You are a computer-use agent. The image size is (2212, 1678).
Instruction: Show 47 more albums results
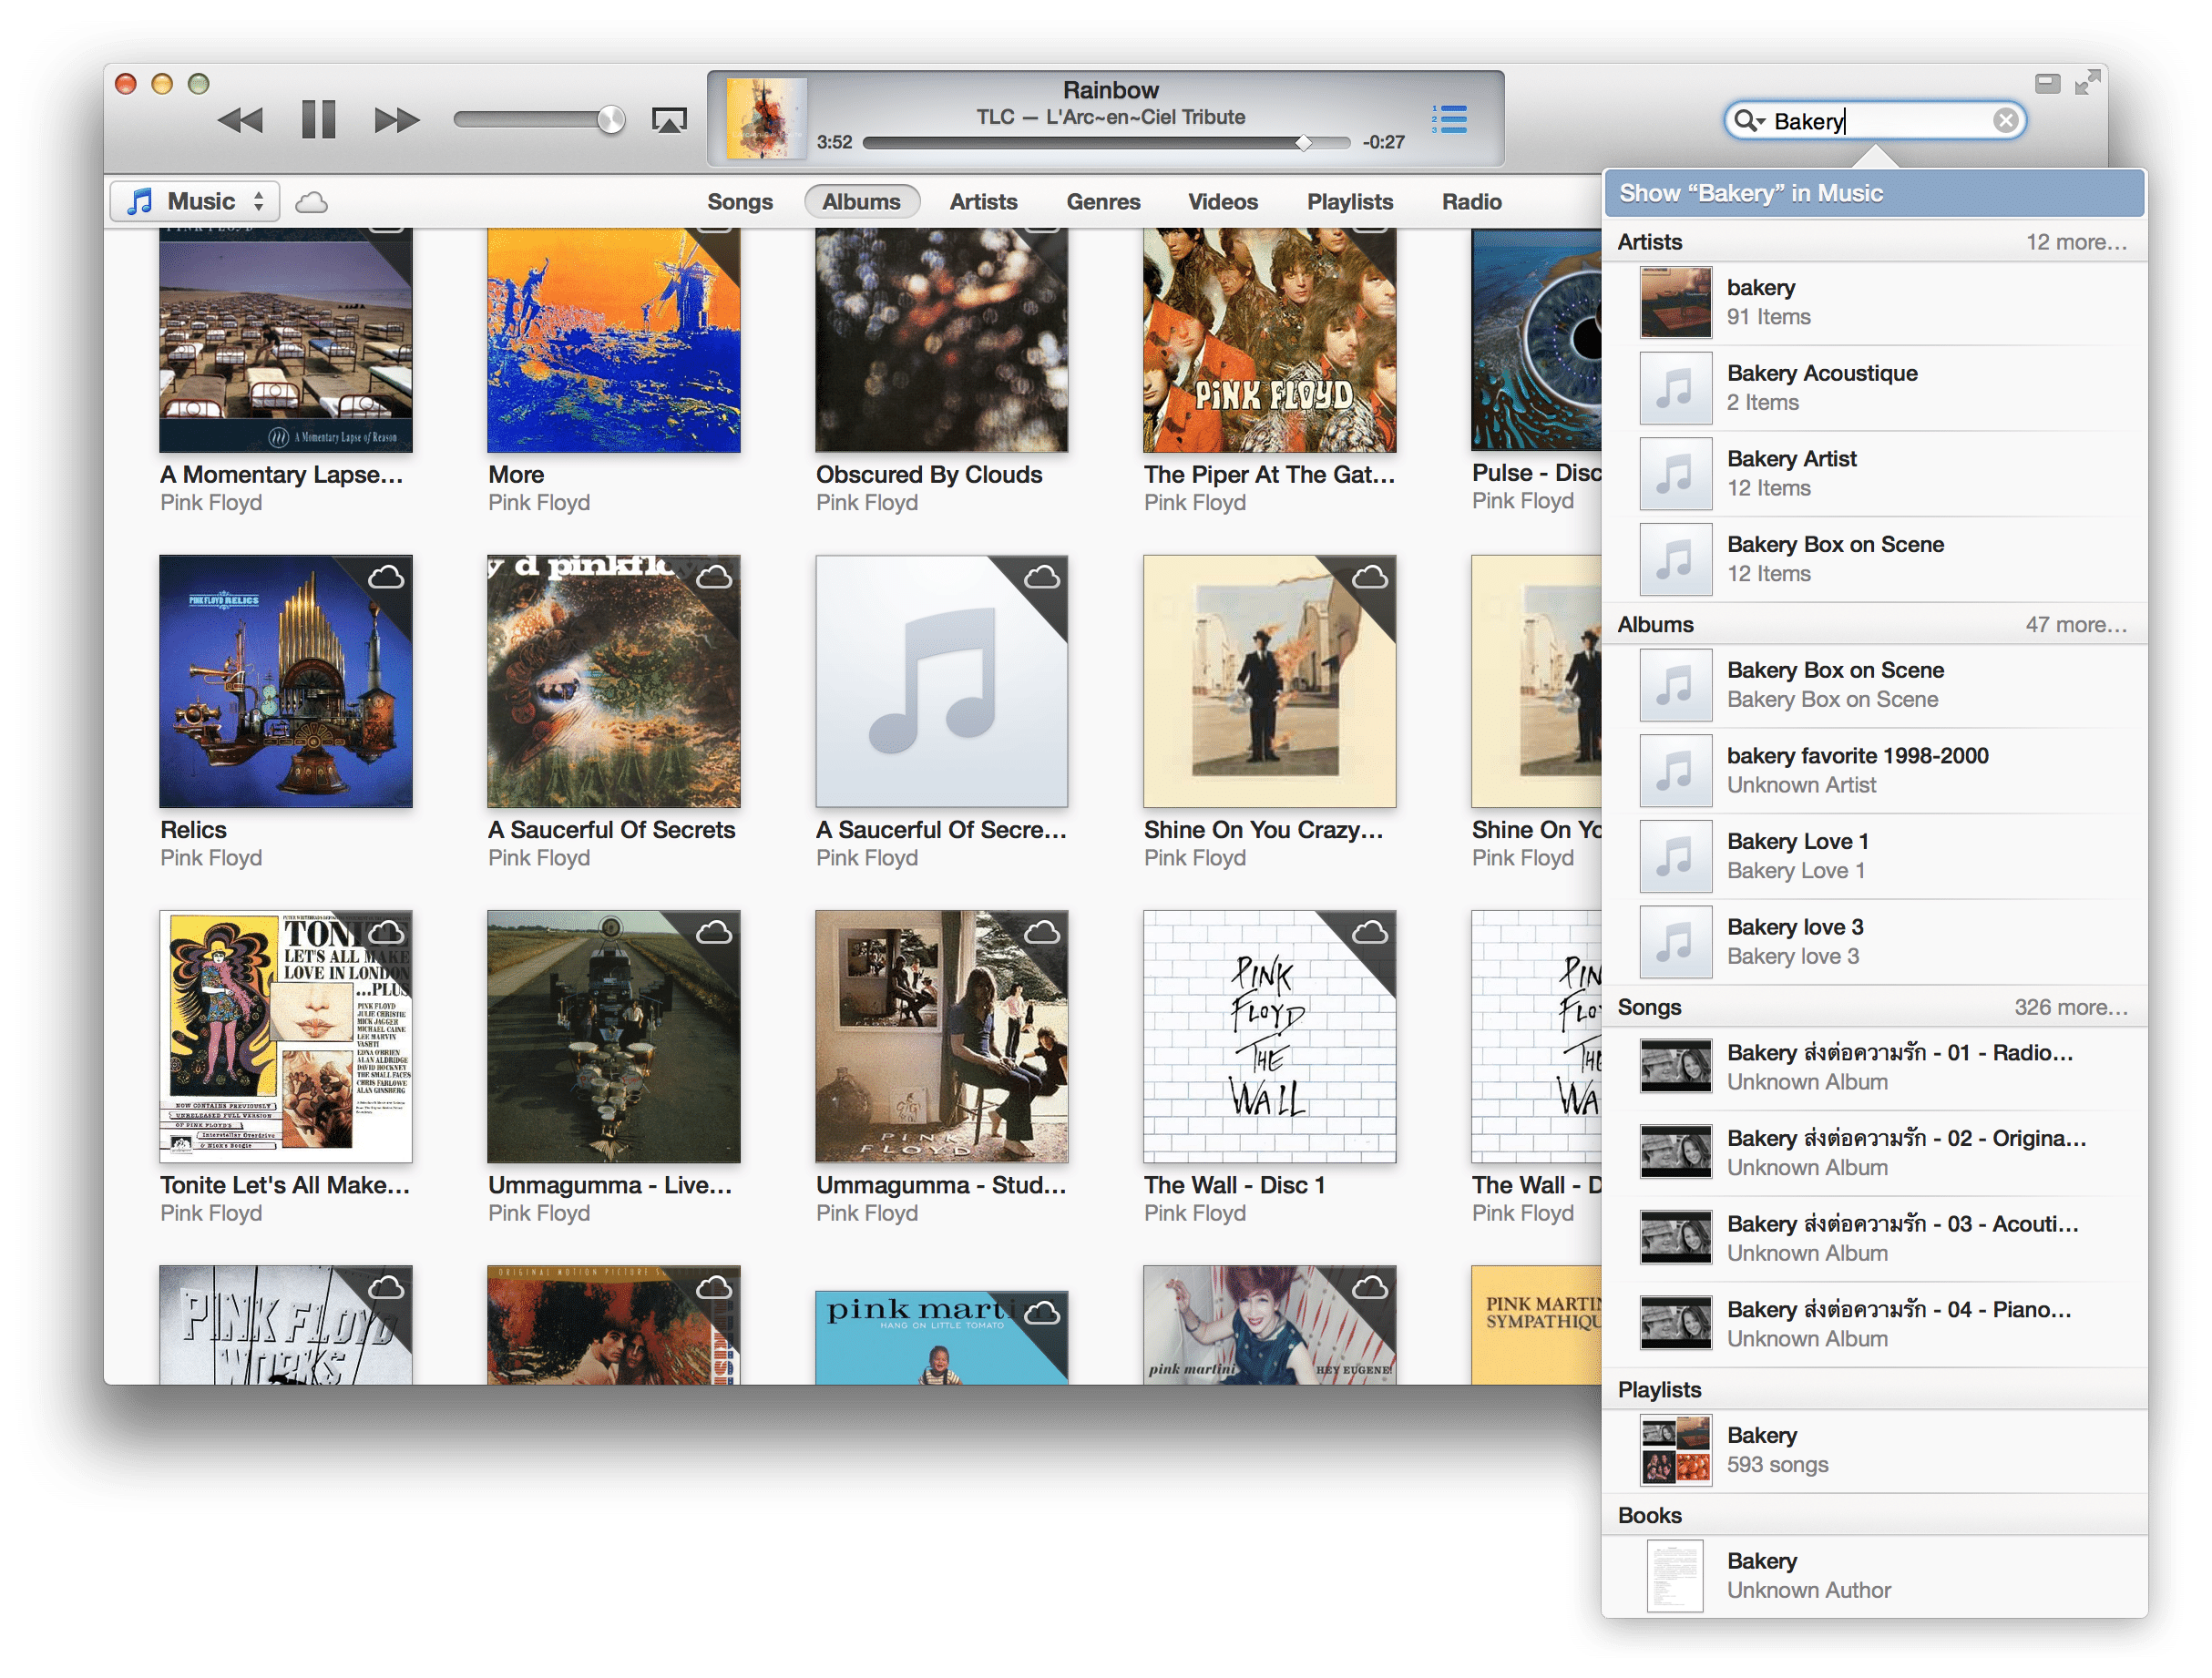click(2076, 625)
